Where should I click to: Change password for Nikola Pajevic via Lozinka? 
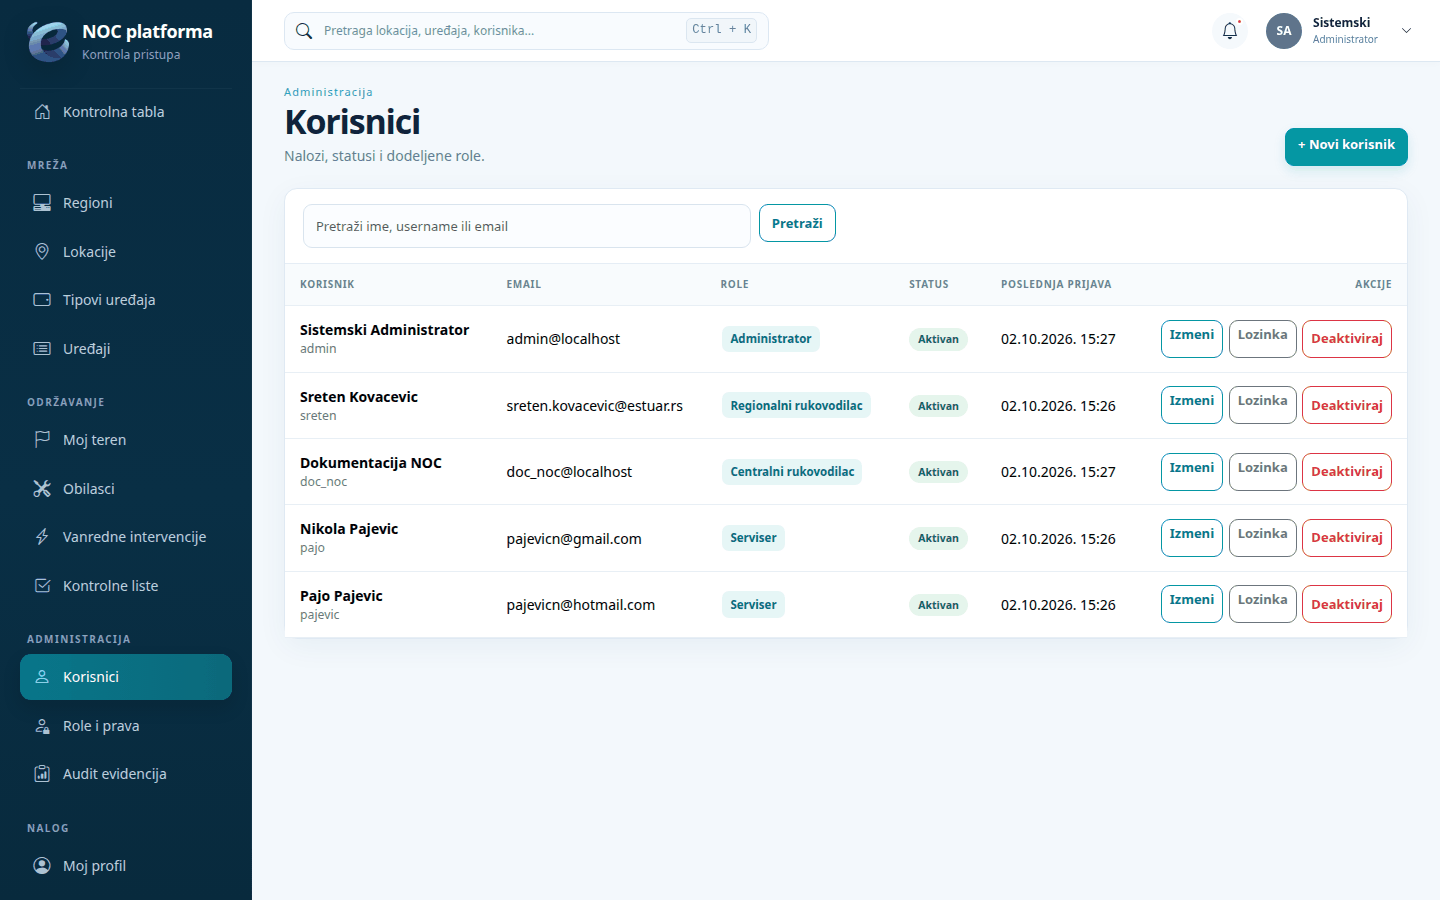pos(1263,538)
